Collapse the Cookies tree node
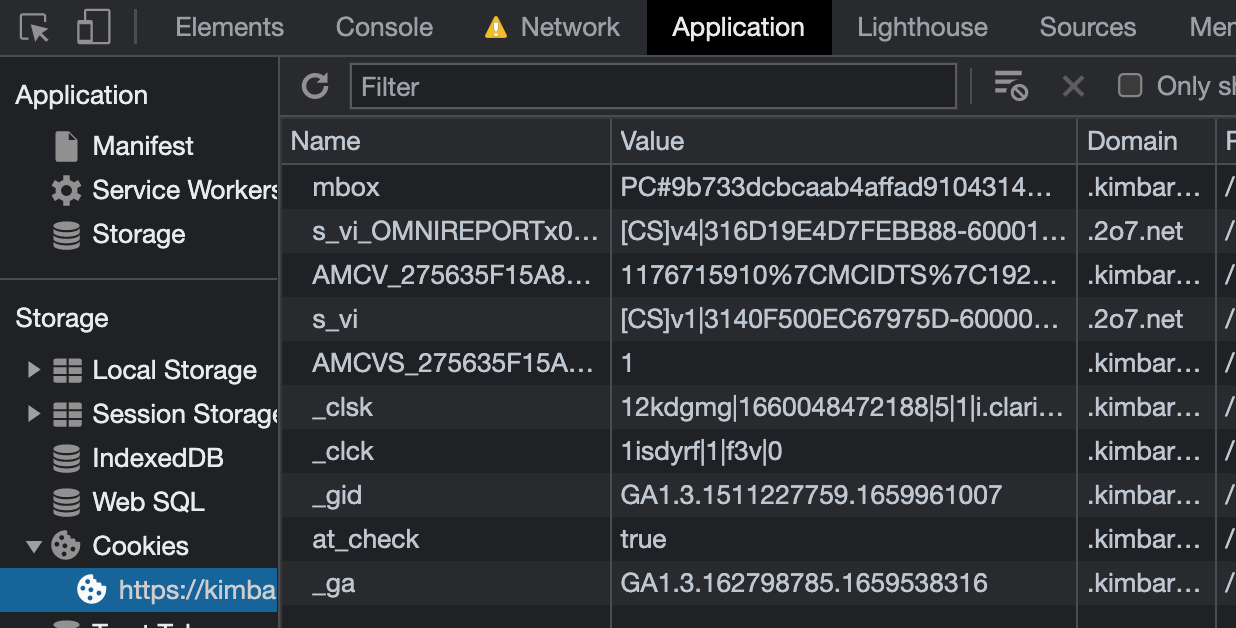Image resolution: width=1236 pixels, height=628 pixels. point(34,546)
